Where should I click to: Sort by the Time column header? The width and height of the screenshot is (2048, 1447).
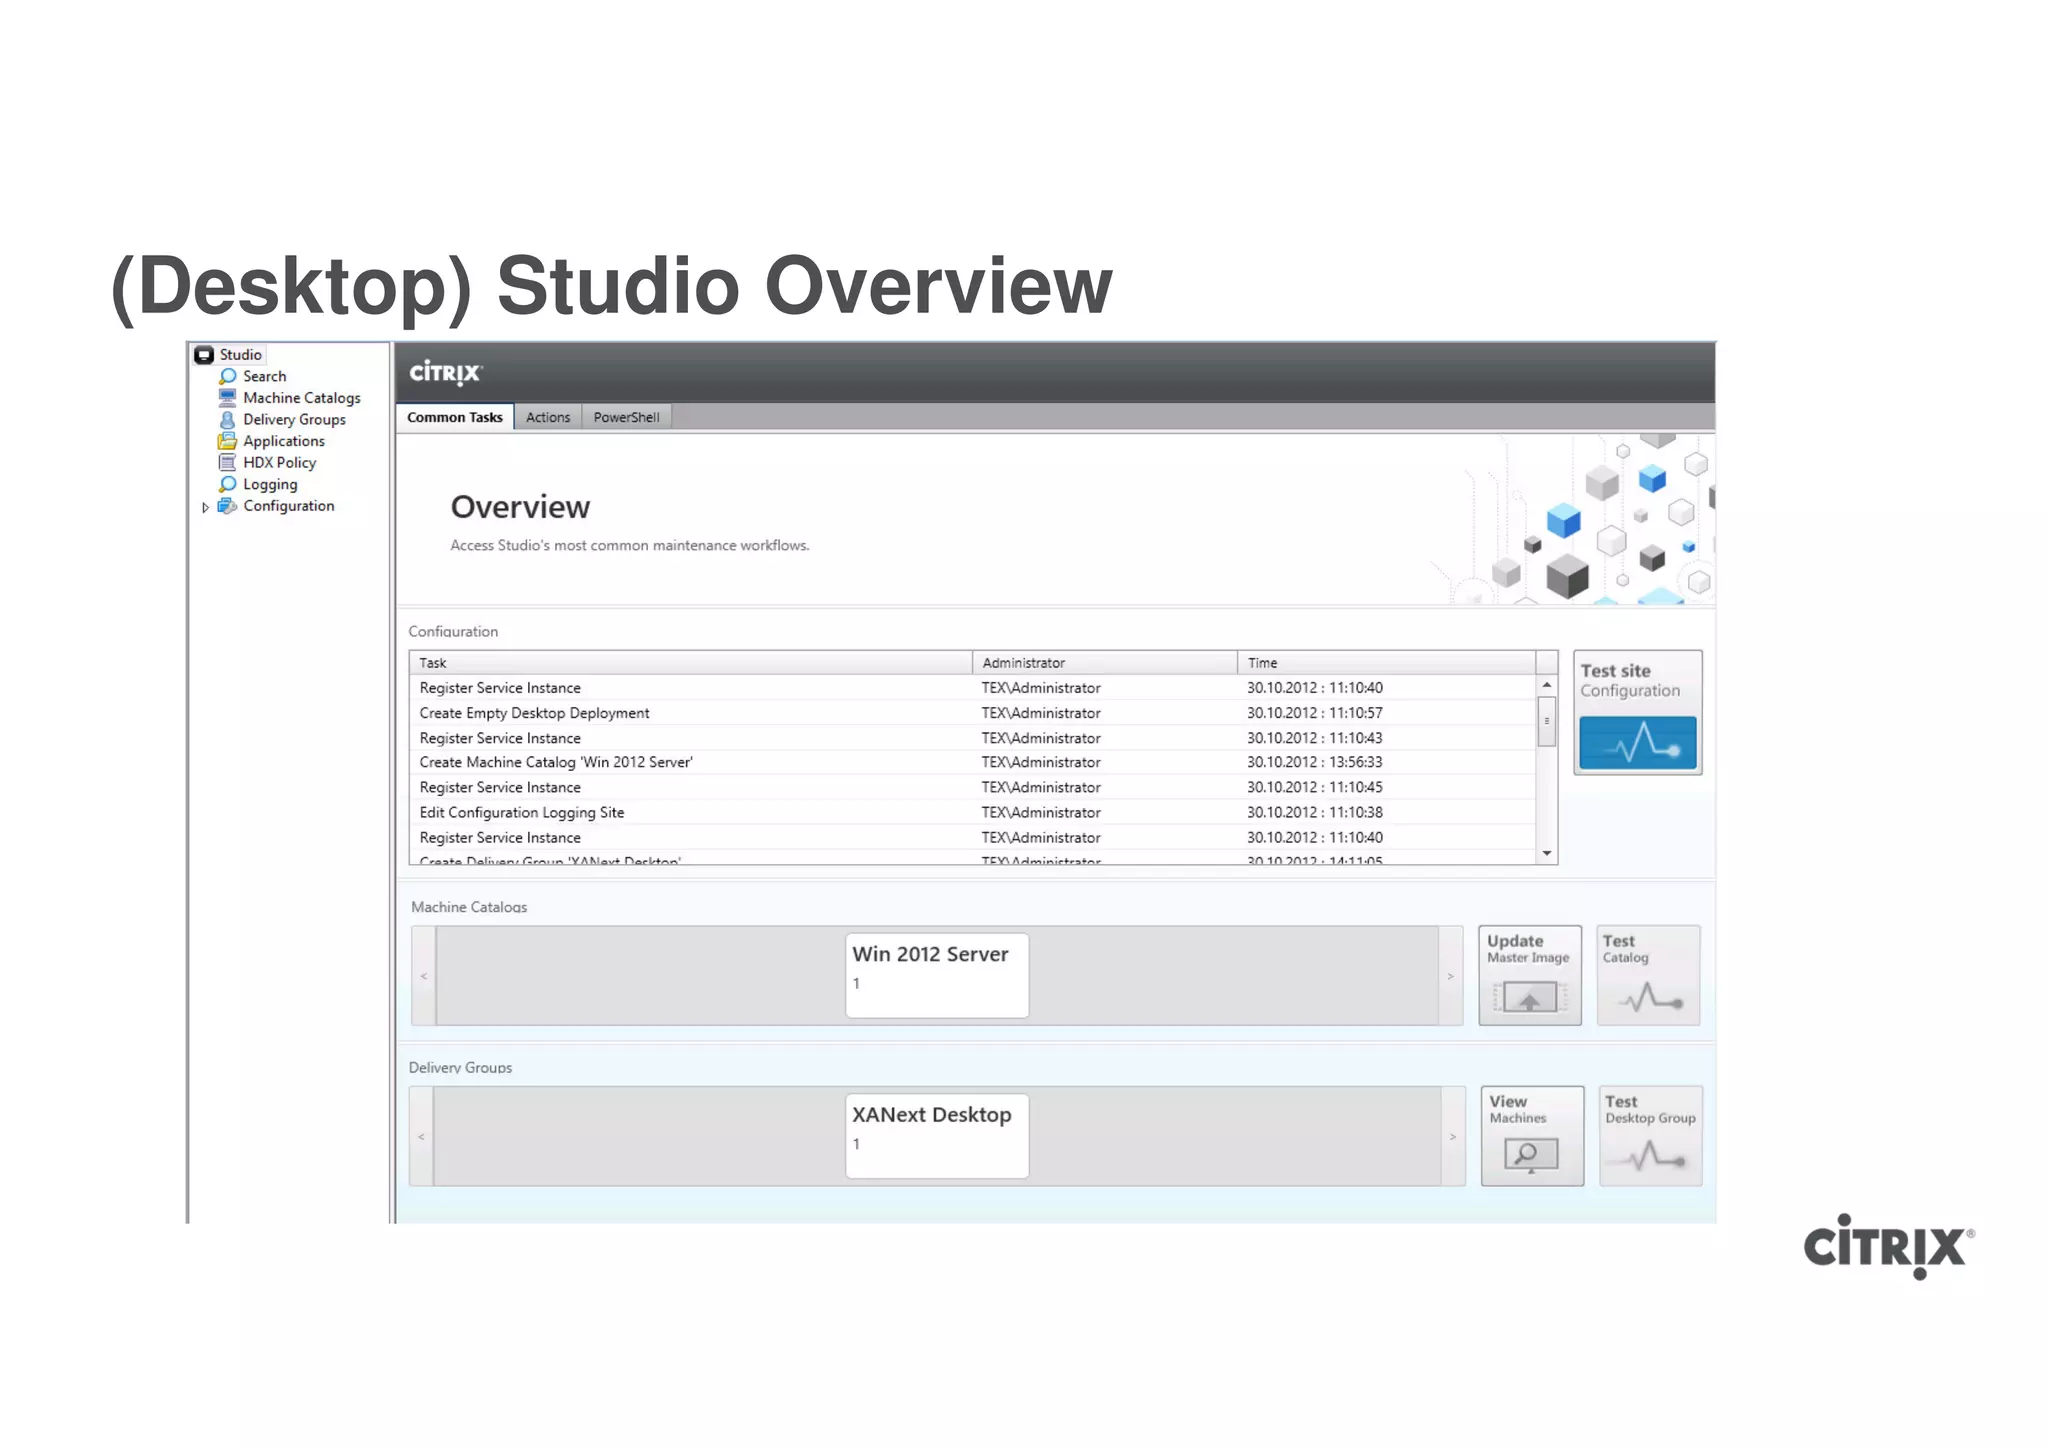[x=1386, y=663]
